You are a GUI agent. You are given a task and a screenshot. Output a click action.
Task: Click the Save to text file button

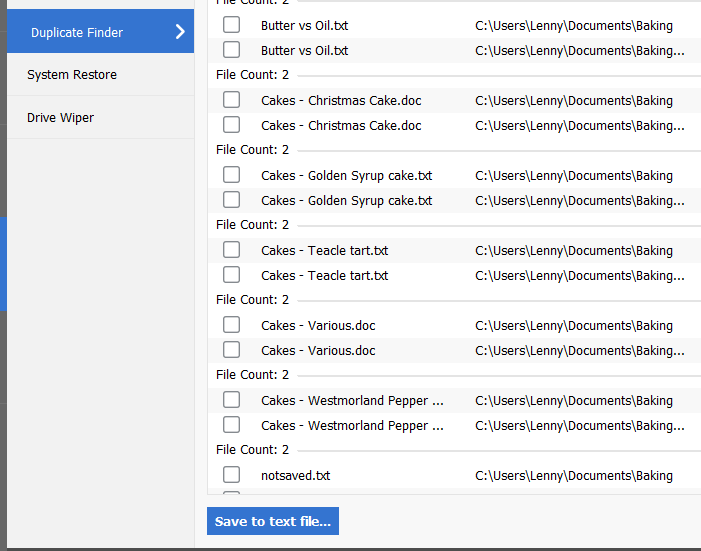coord(273,521)
